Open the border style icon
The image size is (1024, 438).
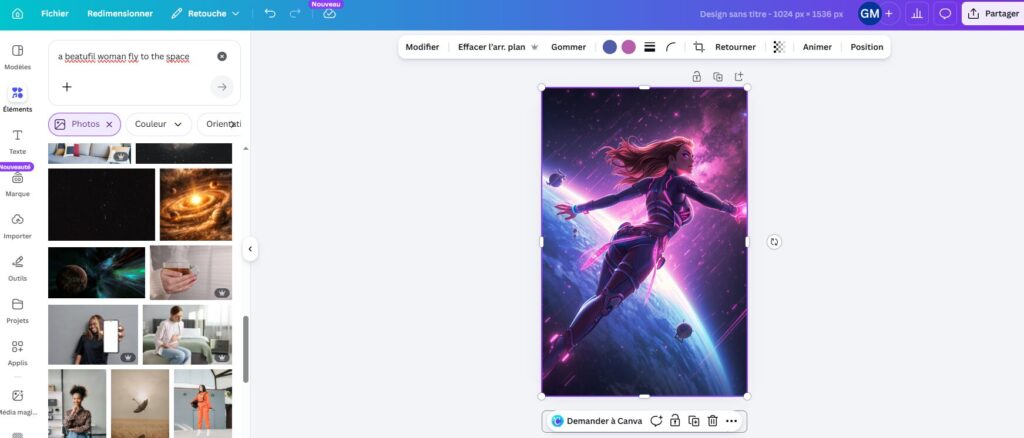650,47
